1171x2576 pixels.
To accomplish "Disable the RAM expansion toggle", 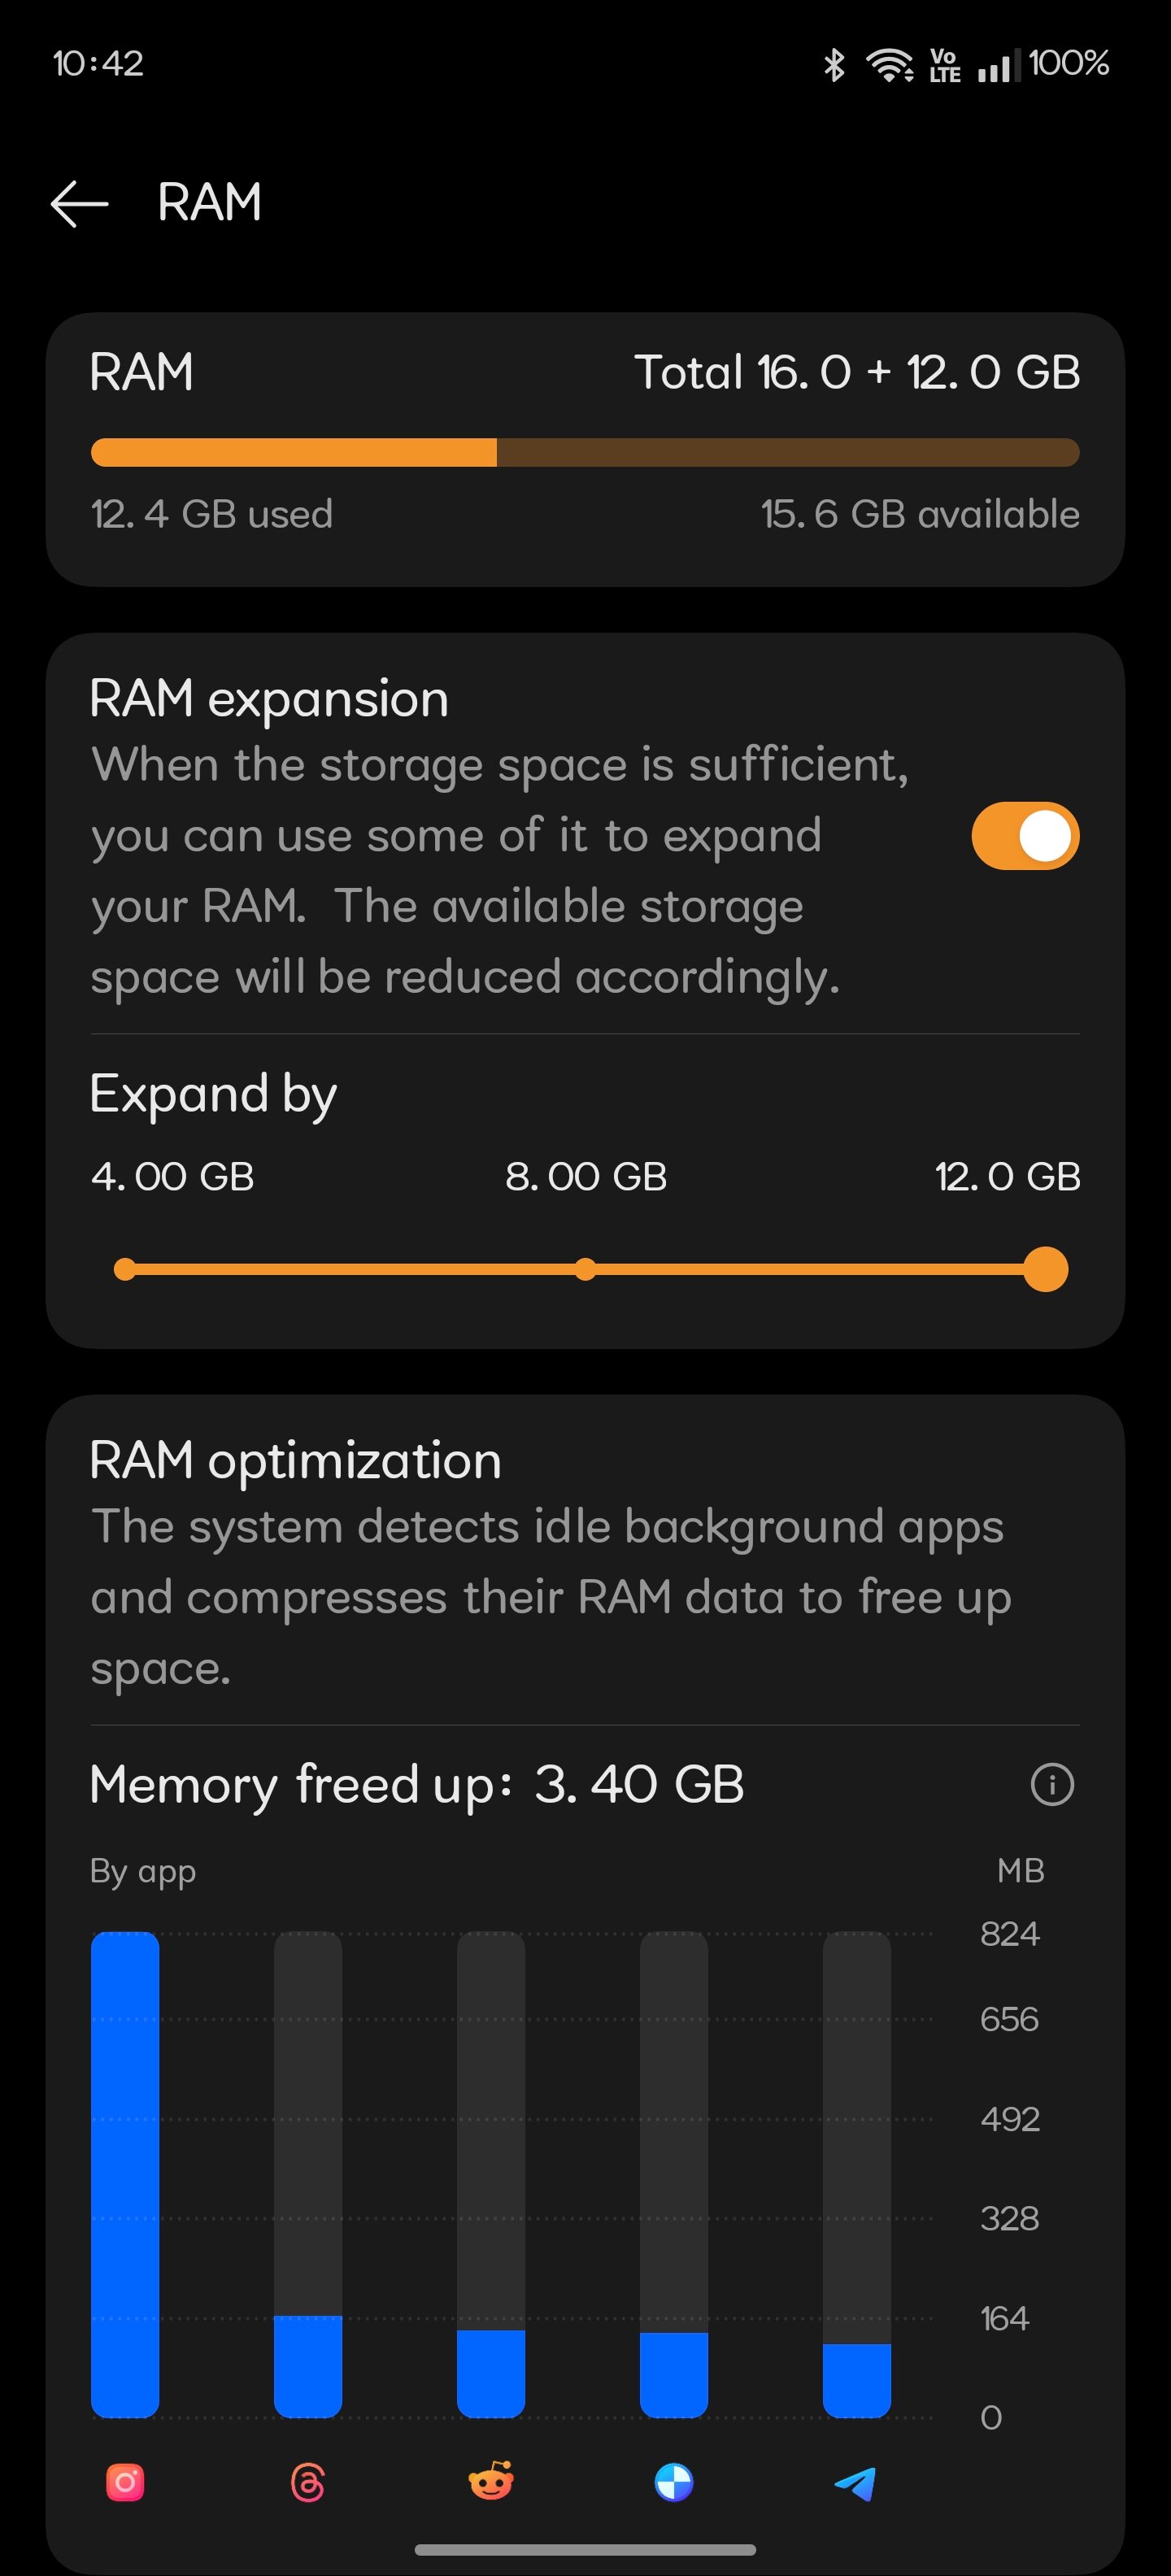I will point(1025,836).
